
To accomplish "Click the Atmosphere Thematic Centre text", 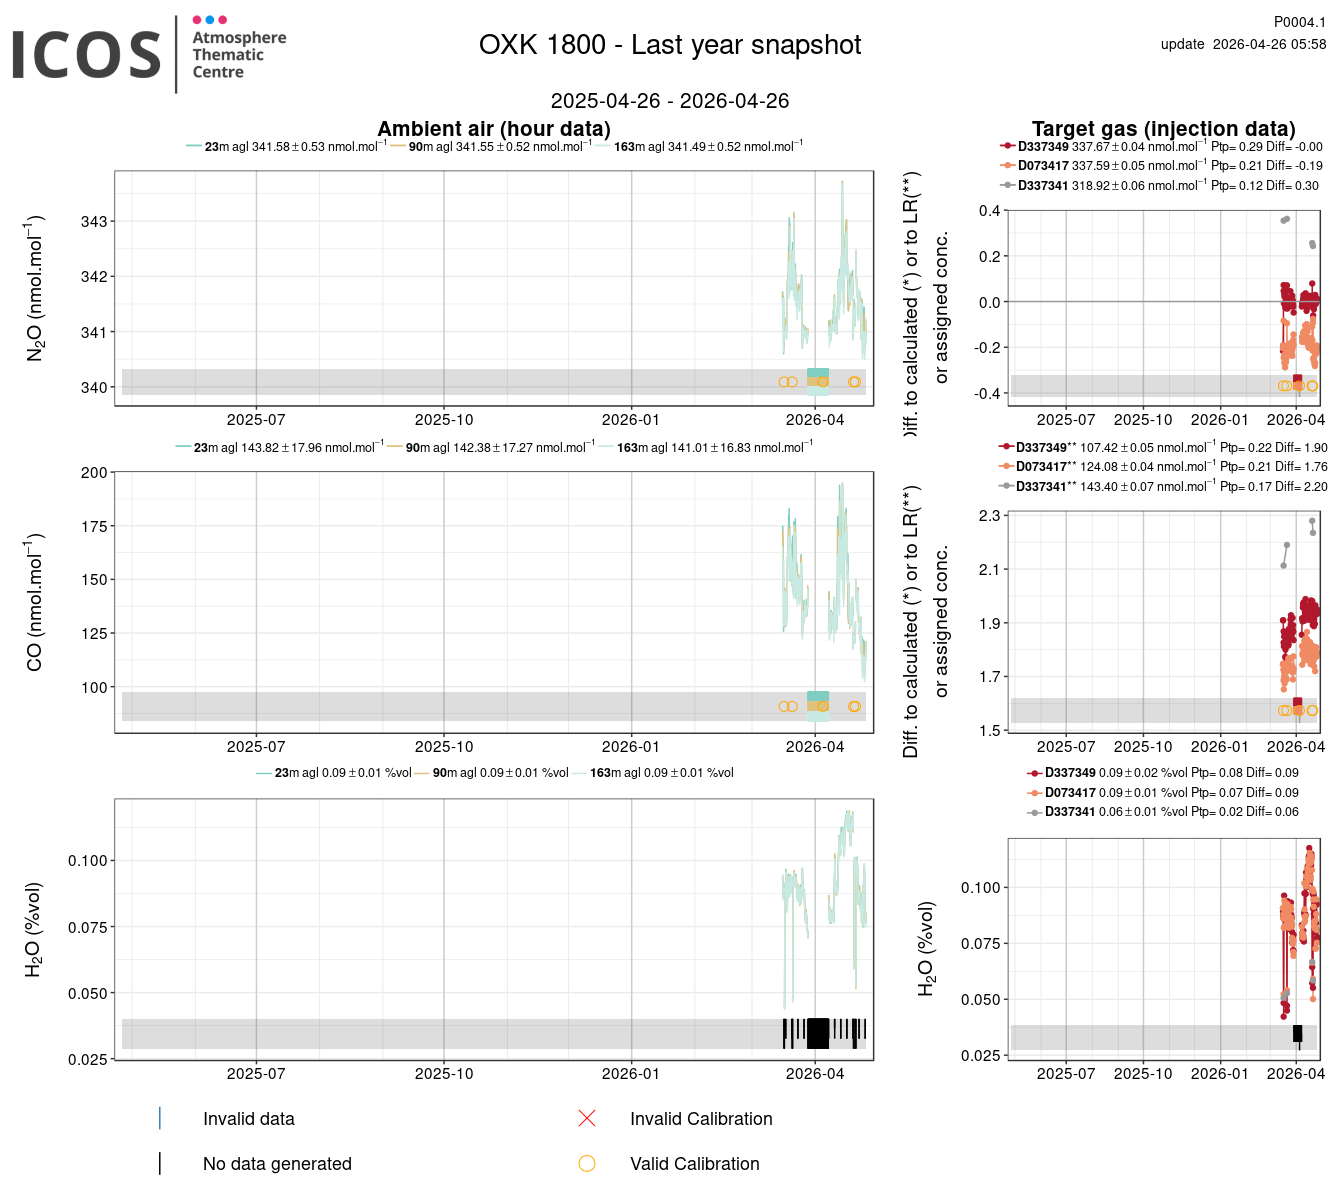I will pyautogui.click(x=239, y=55).
